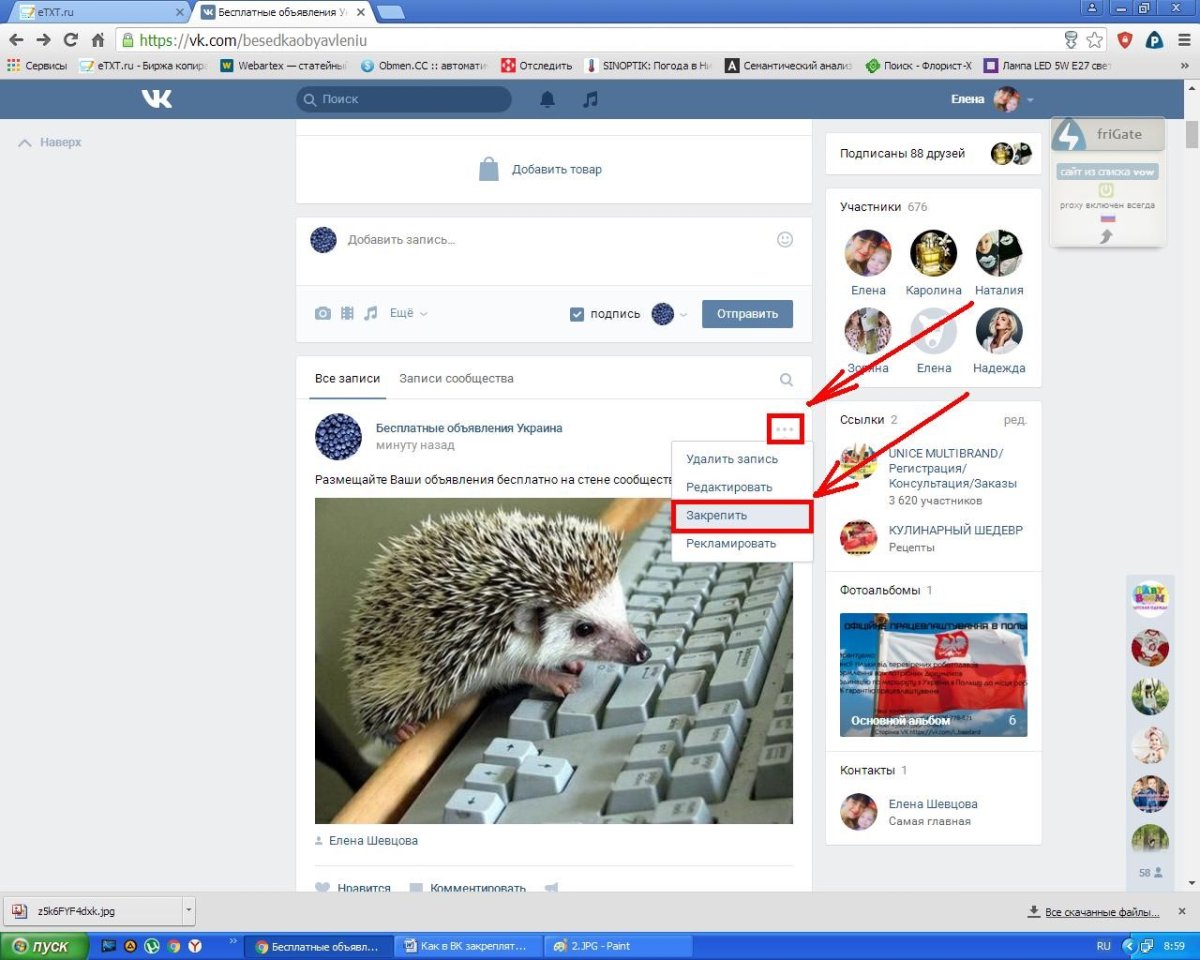Image resolution: width=1200 pixels, height=960 pixels.
Task: Open Все скачанные файлы link
Action: tap(1101, 912)
